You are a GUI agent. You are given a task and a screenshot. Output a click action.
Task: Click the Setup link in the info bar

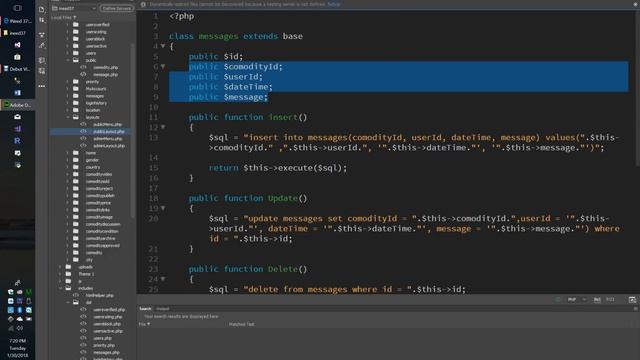point(333,4)
